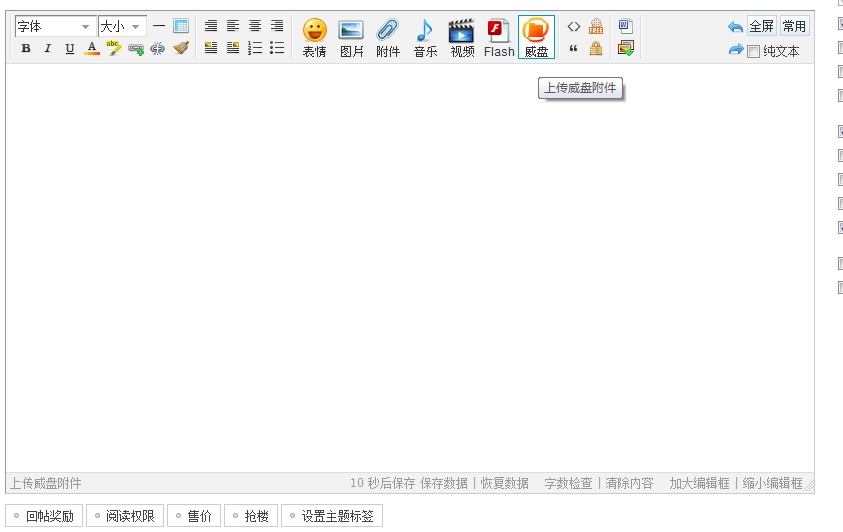Insert a numbered ordered list
The image size is (843, 532).
point(255,48)
